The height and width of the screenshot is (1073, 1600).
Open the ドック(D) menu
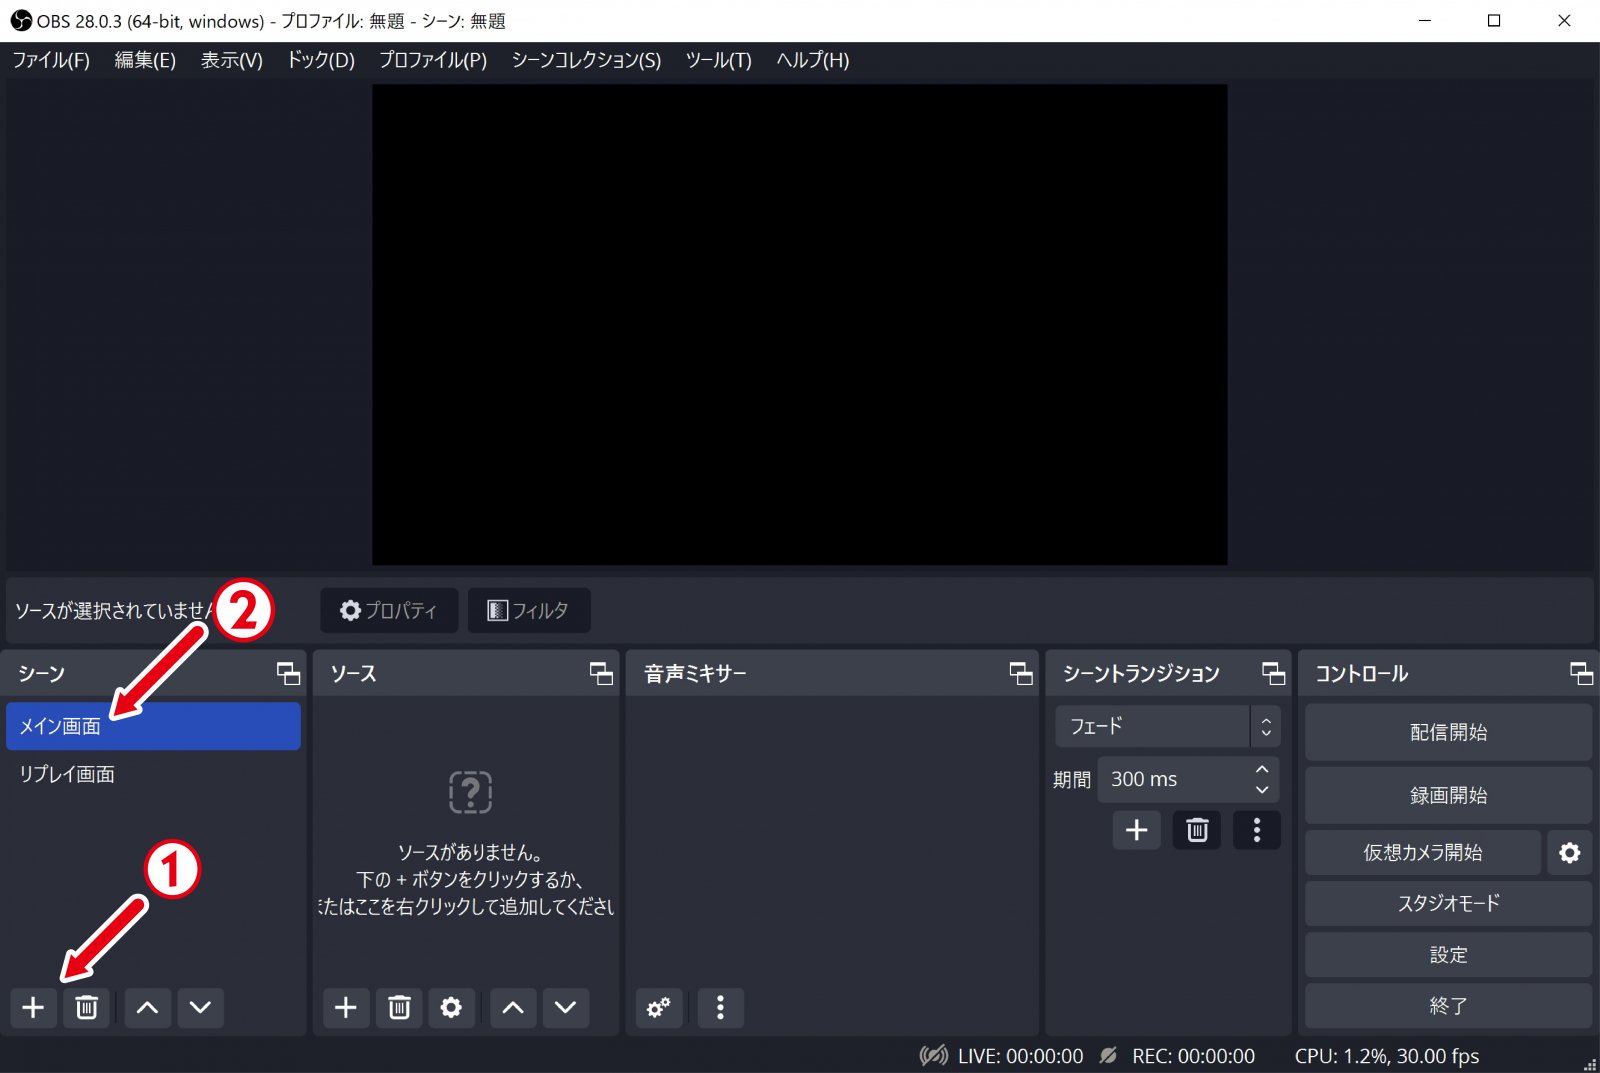(321, 60)
